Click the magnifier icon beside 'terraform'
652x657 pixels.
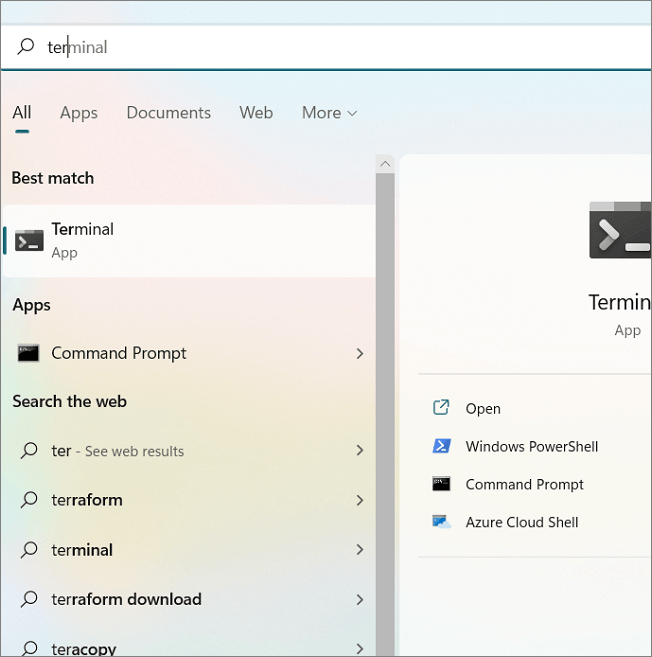(29, 500)
